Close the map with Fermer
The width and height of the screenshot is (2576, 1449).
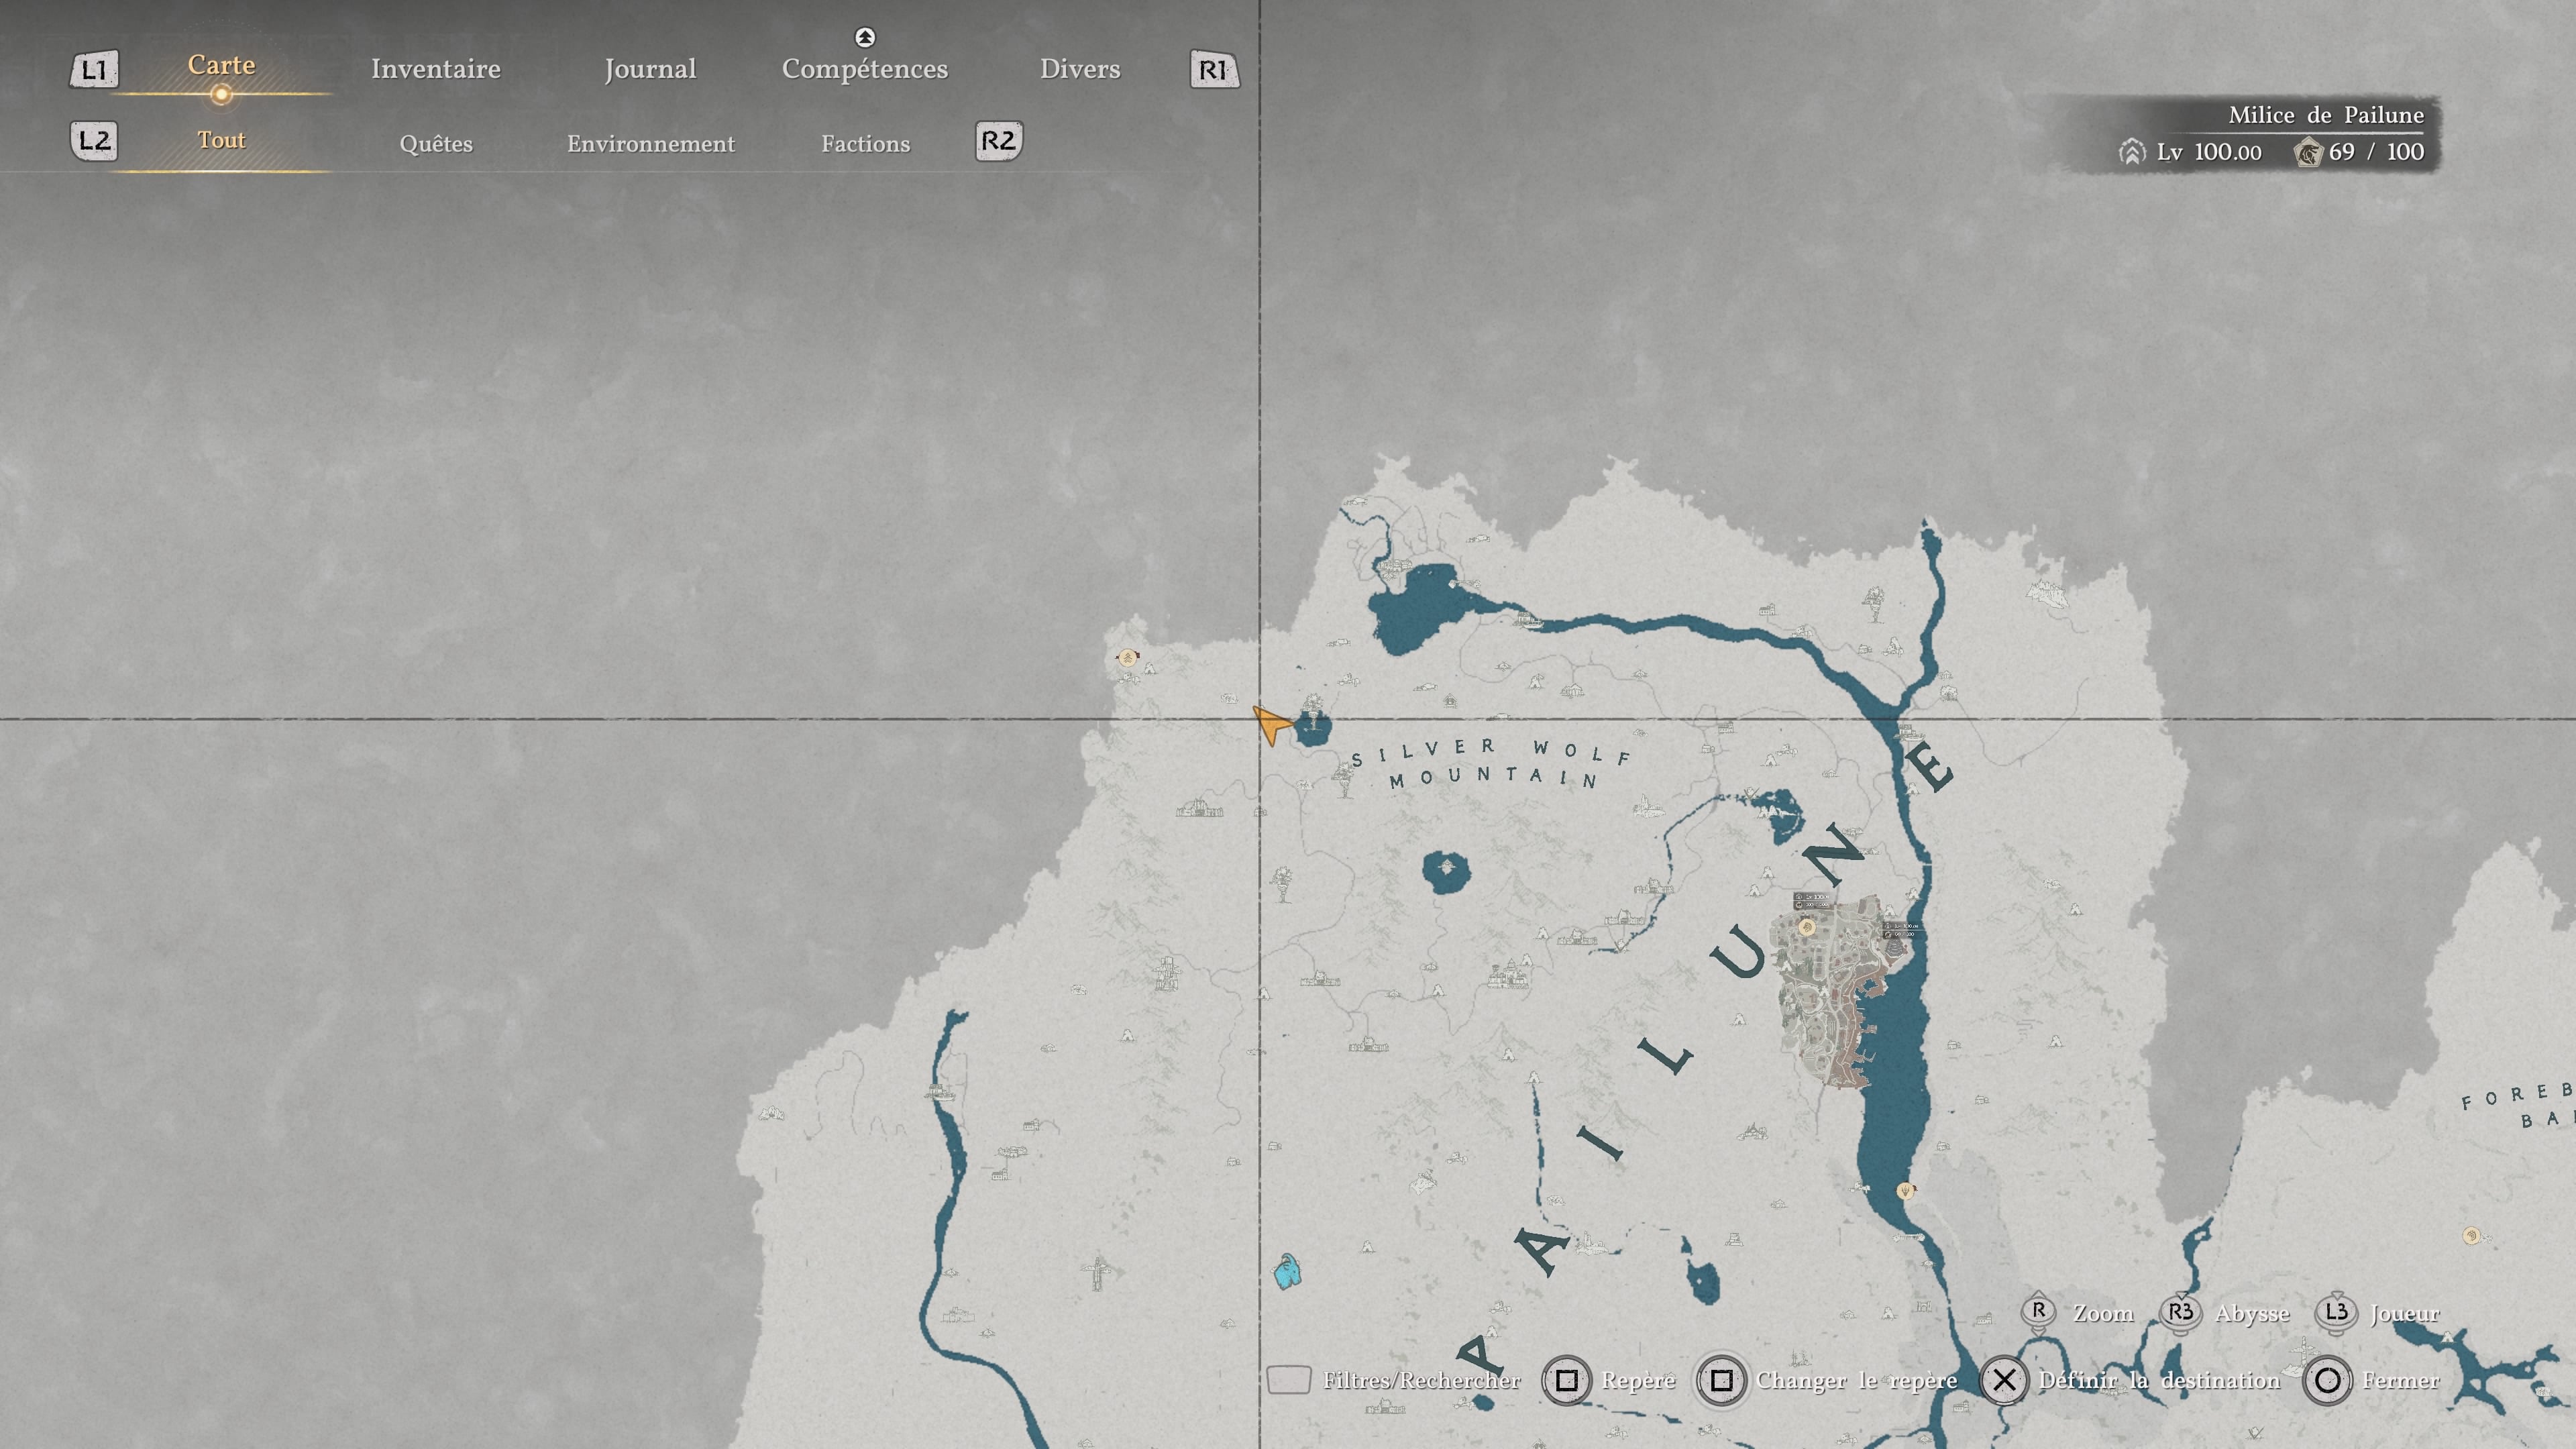tap(2400, 1381)
